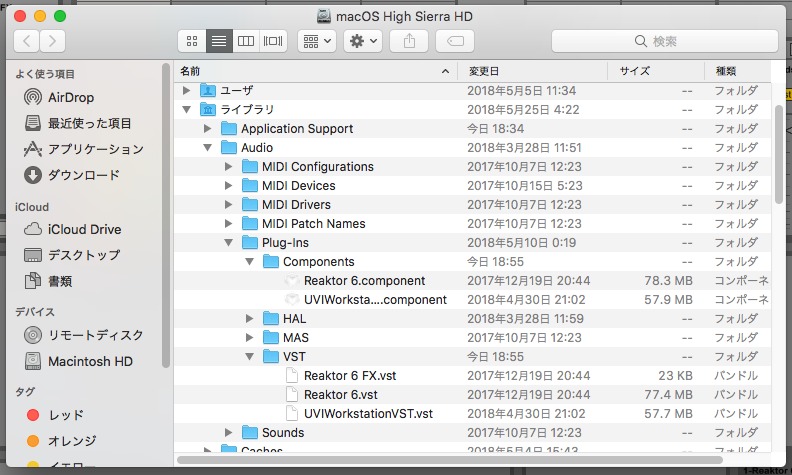The image size is (792, 475).
Task: Switch to column view
Action: [246, 41]
